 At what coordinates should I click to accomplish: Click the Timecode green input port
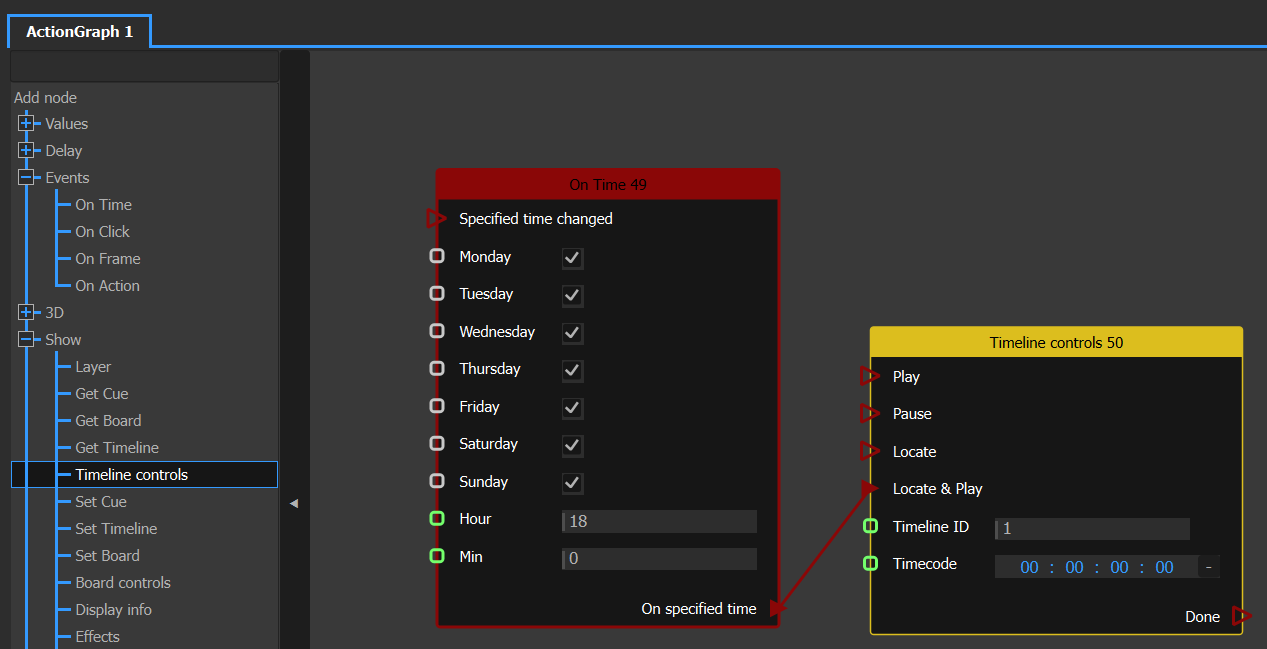[871, 564]
